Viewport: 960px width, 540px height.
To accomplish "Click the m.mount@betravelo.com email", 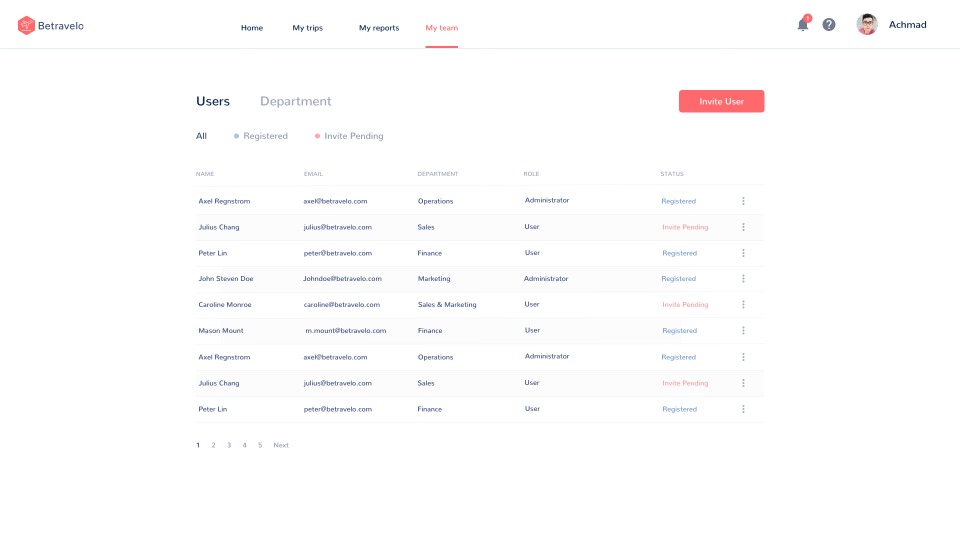I will pos(346,331).
